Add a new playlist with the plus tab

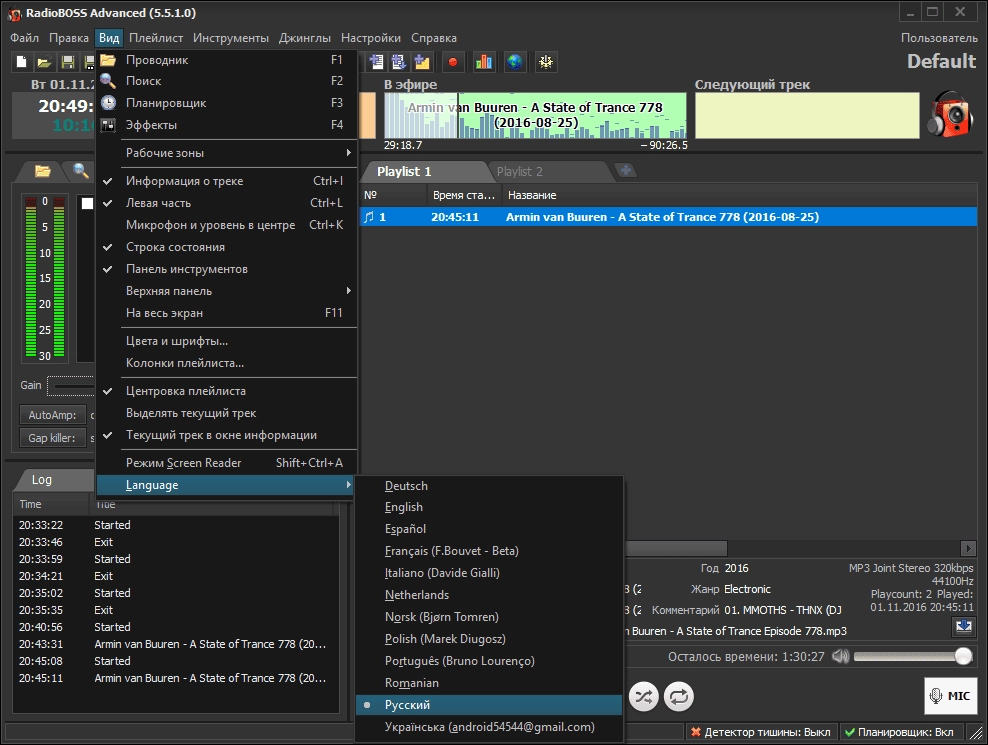coord(626,170)
